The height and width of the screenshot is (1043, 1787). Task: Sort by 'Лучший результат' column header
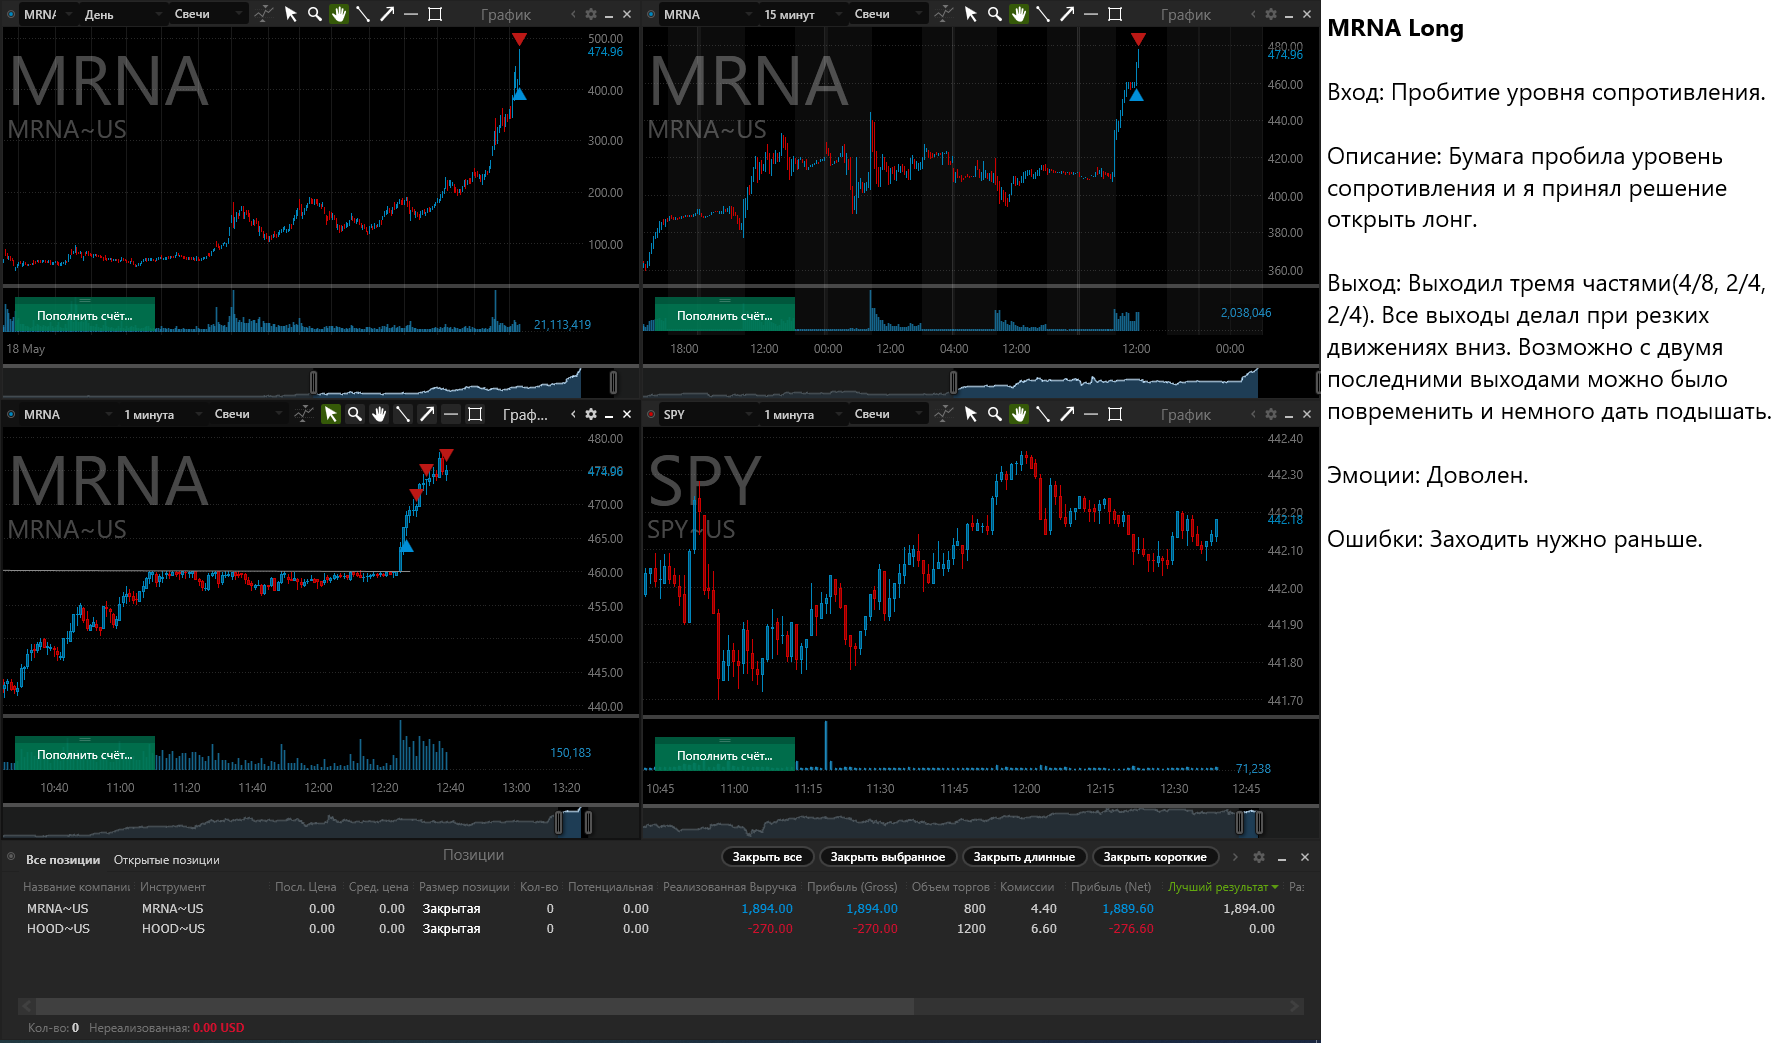(1222, 887)
